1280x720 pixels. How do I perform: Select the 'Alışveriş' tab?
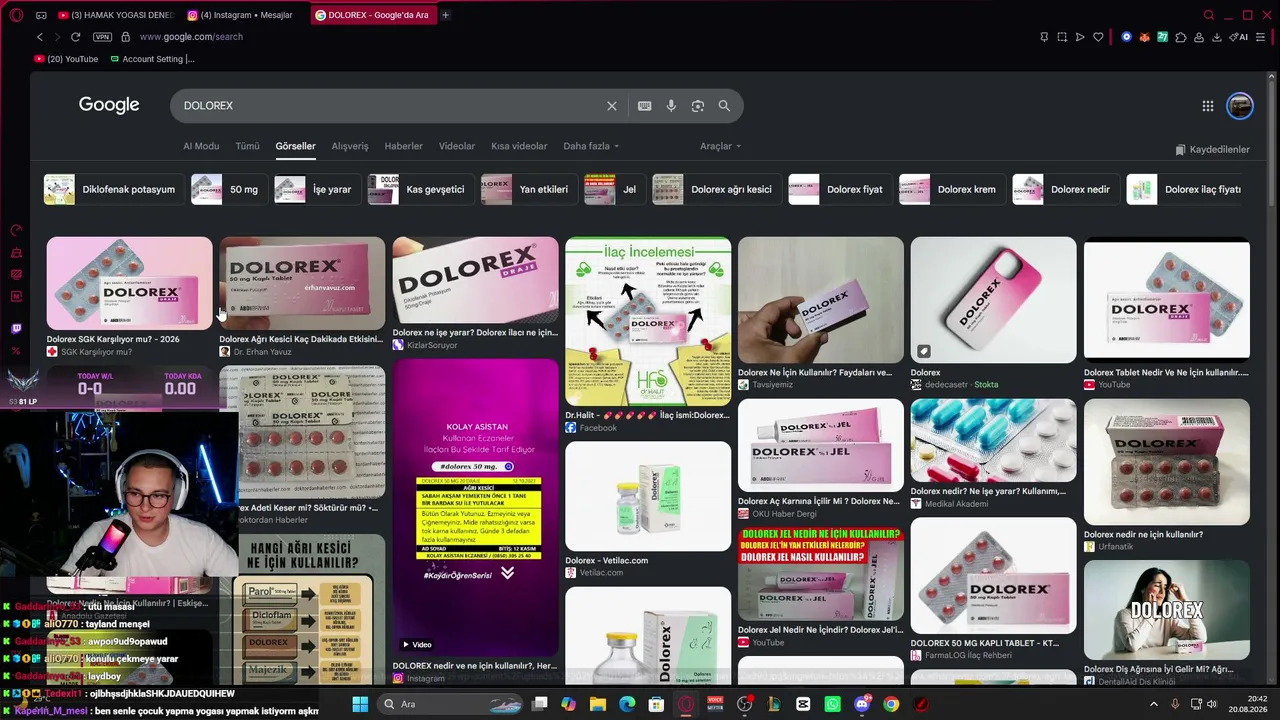[x=350, y=146]
